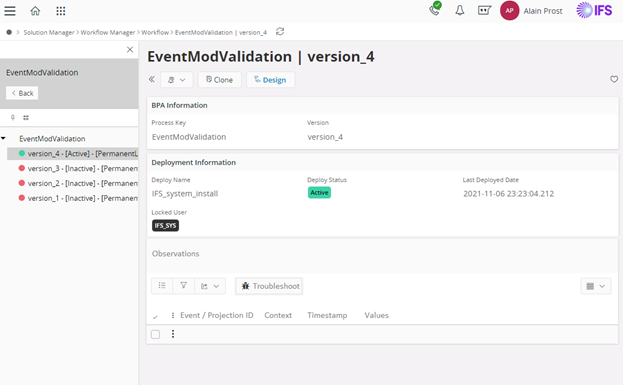
Task: Sort by the Values column header
Action: coord(377,315)
